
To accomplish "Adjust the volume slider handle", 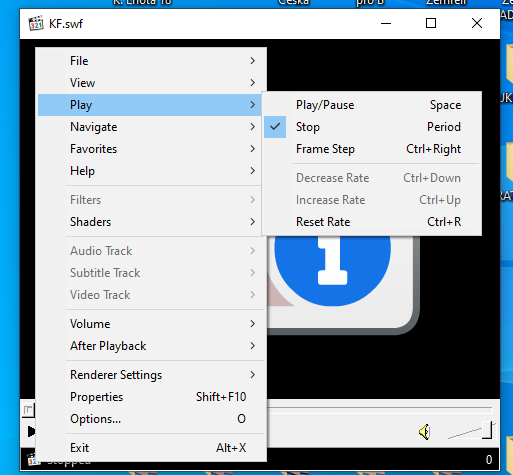I will (487, 430).
